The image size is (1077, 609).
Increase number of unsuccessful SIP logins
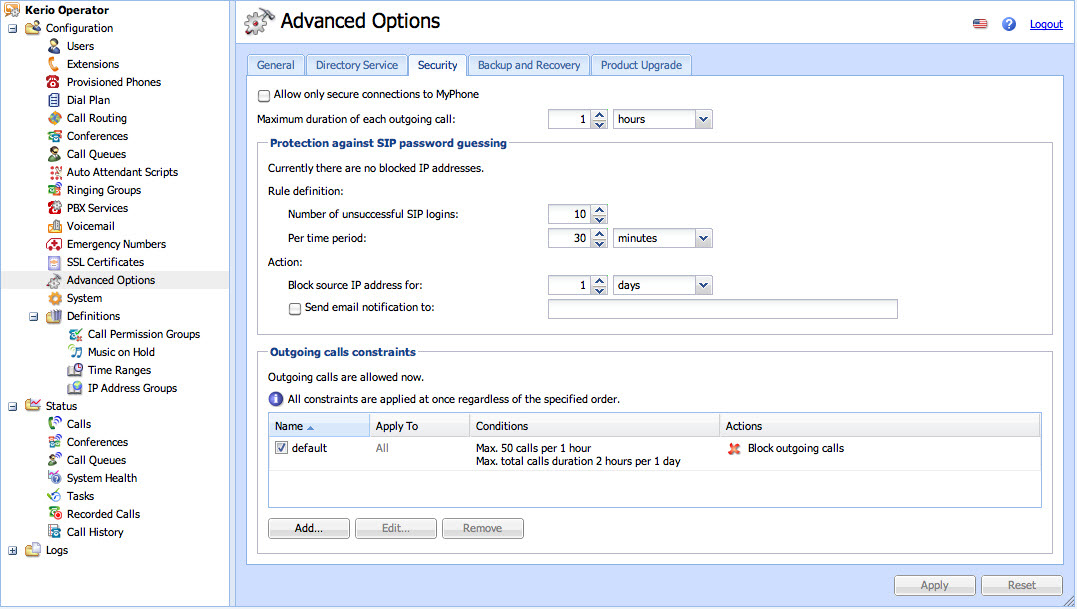click(599, 209)
